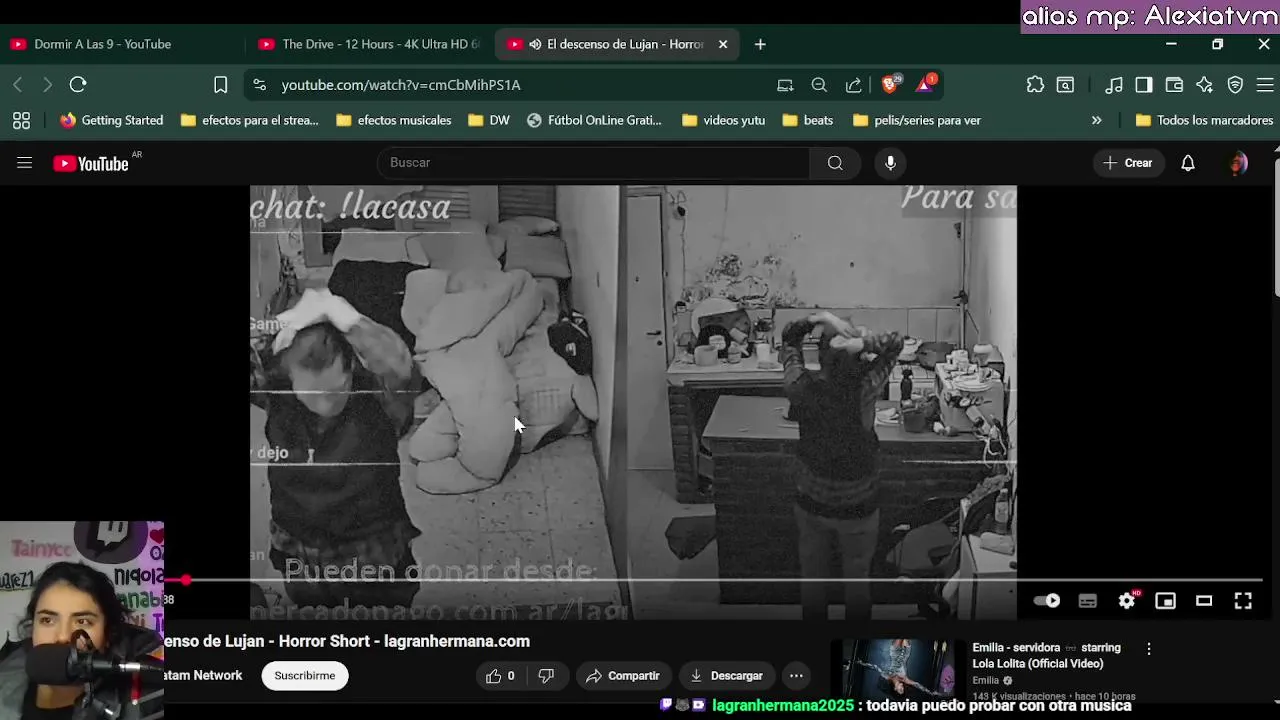Open a new browser tab
1280x720 pixels.
coord(760,44)
